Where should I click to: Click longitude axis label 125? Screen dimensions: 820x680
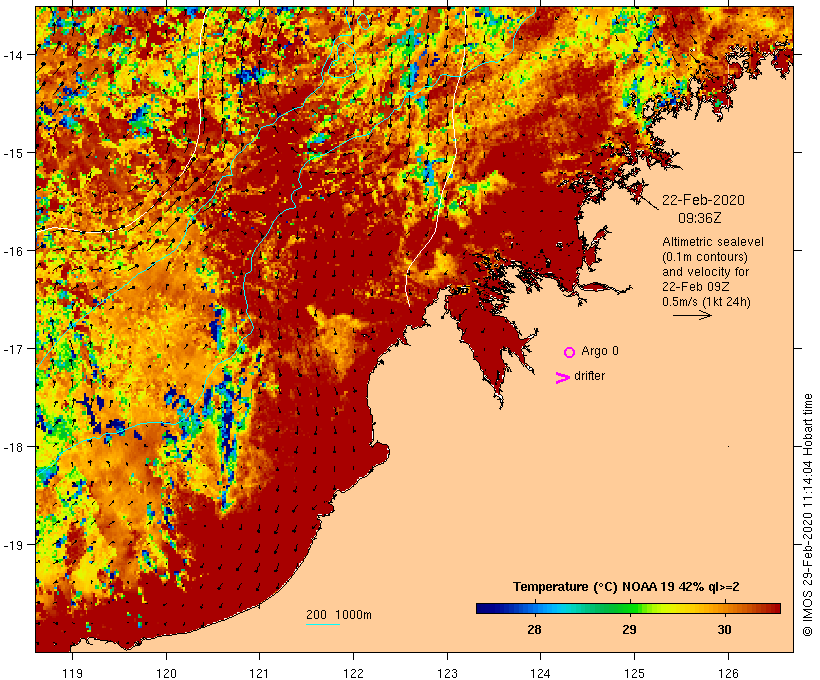click(634, 673)
